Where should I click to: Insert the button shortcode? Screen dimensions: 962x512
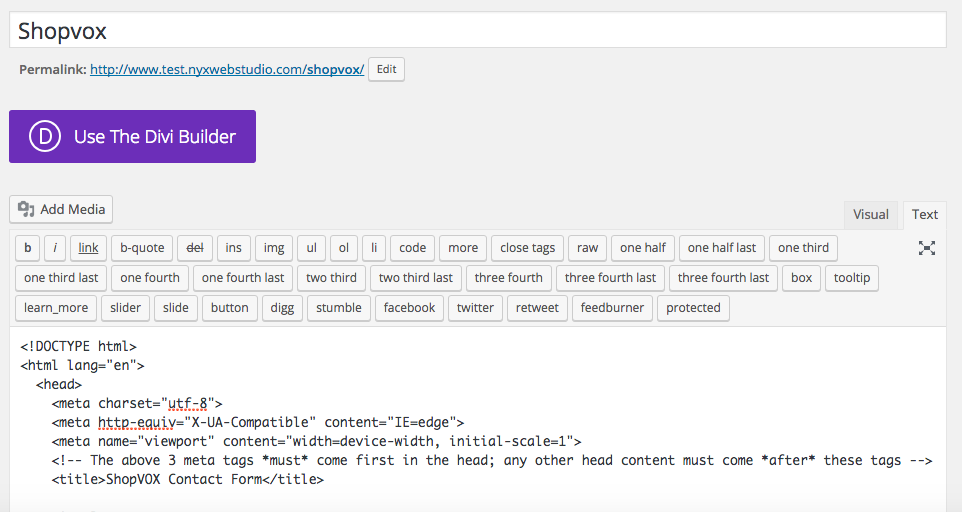[x=230, y=308]
